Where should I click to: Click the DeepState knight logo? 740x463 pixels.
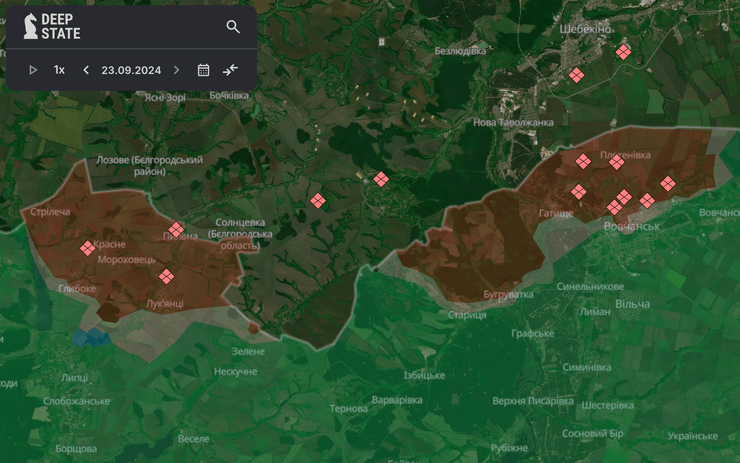coord(31,26)
